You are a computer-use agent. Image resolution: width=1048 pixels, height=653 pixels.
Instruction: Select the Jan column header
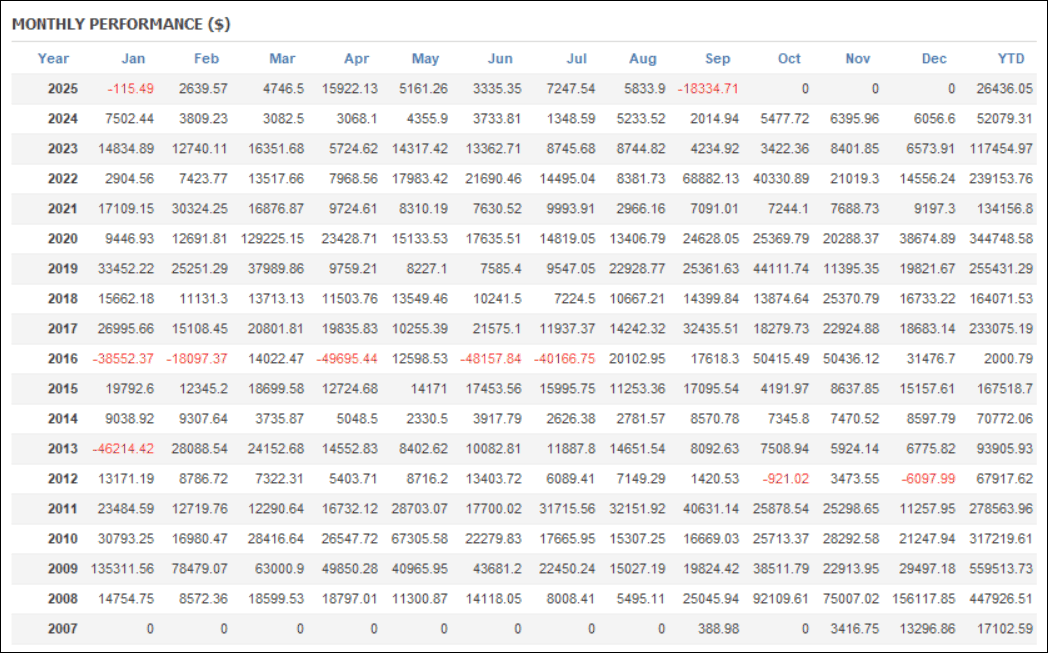tap(133, 58)
